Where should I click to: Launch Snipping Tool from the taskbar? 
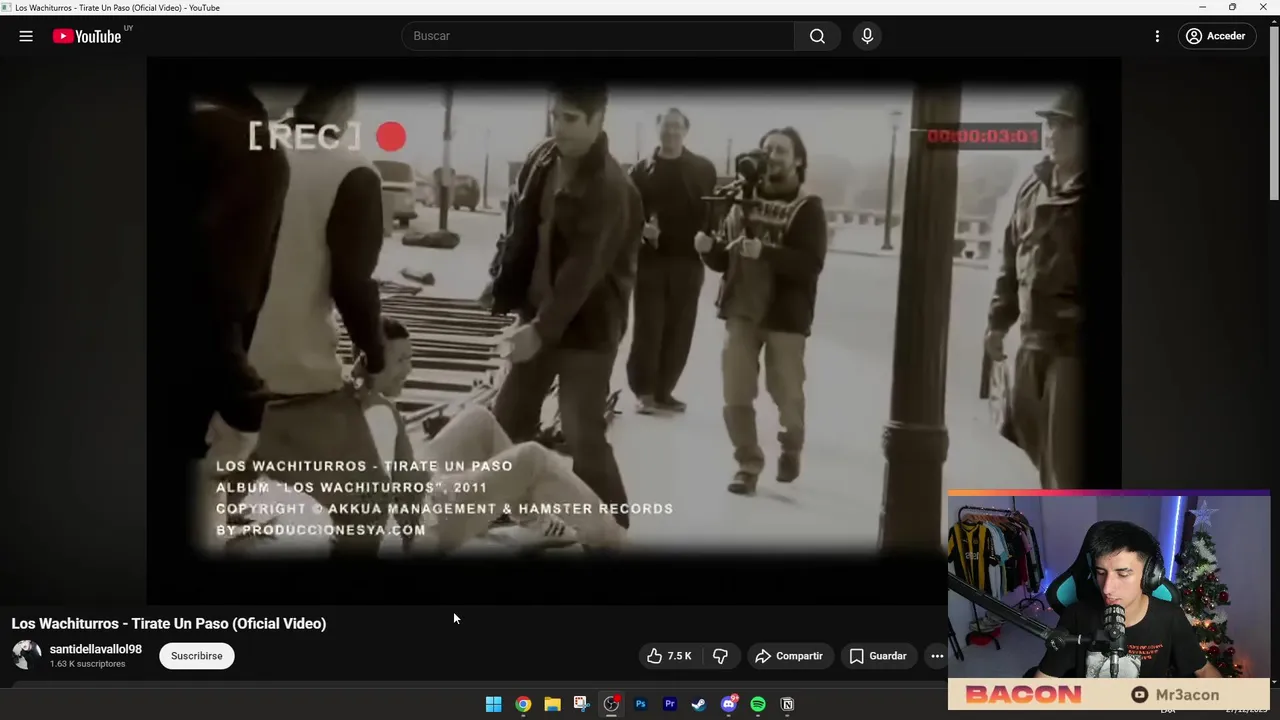point(581,704)
